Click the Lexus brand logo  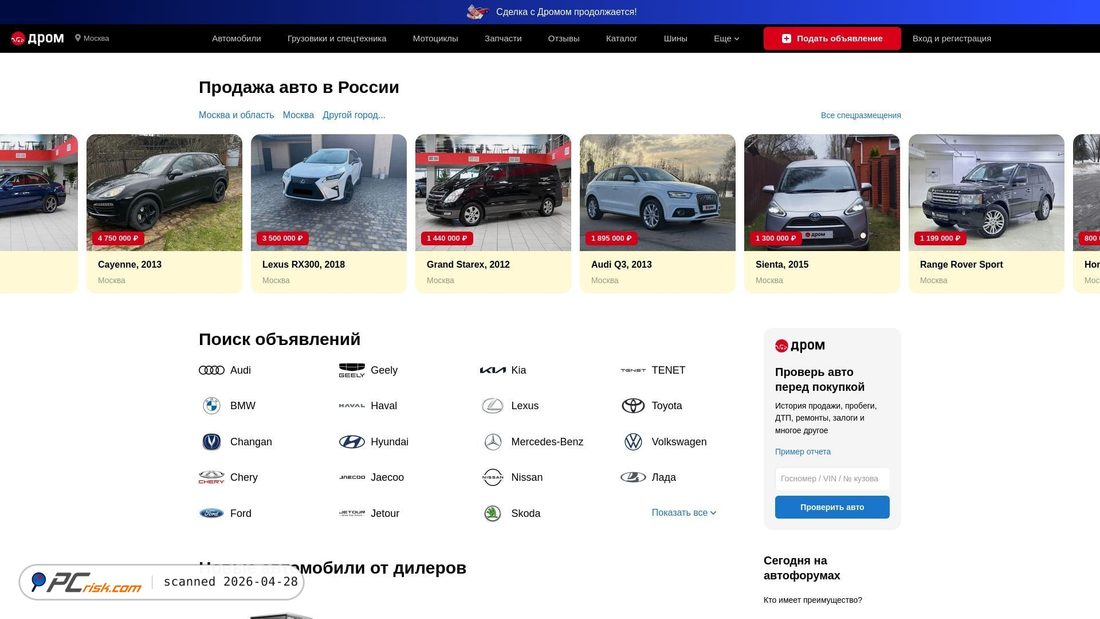point(492,406)
